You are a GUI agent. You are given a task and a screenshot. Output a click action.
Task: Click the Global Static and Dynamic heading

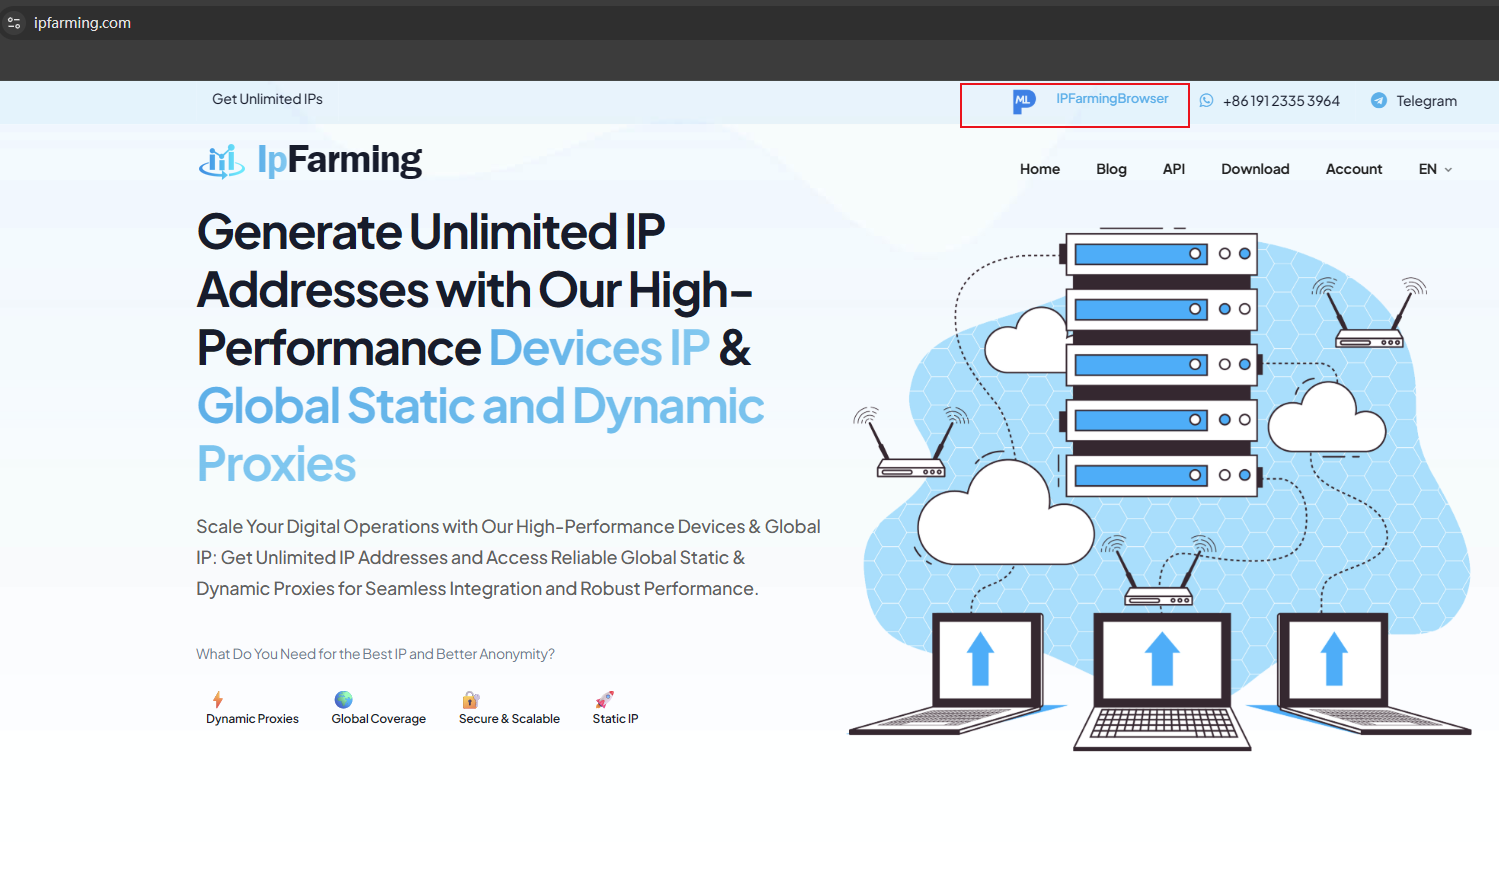click(x=480, y=406)
